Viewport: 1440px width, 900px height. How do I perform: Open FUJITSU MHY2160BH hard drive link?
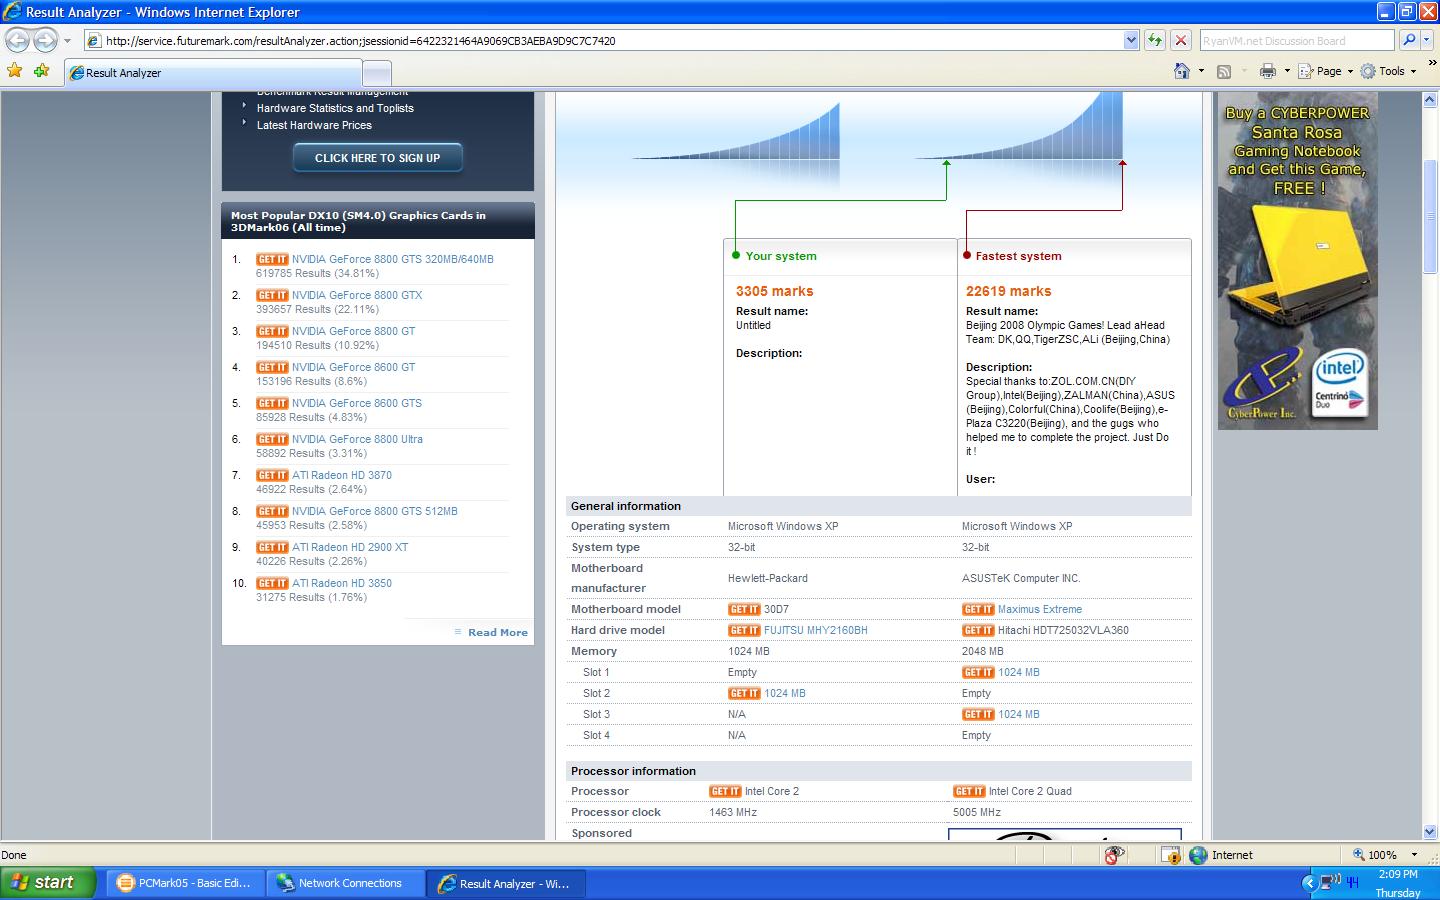point(816,630)
